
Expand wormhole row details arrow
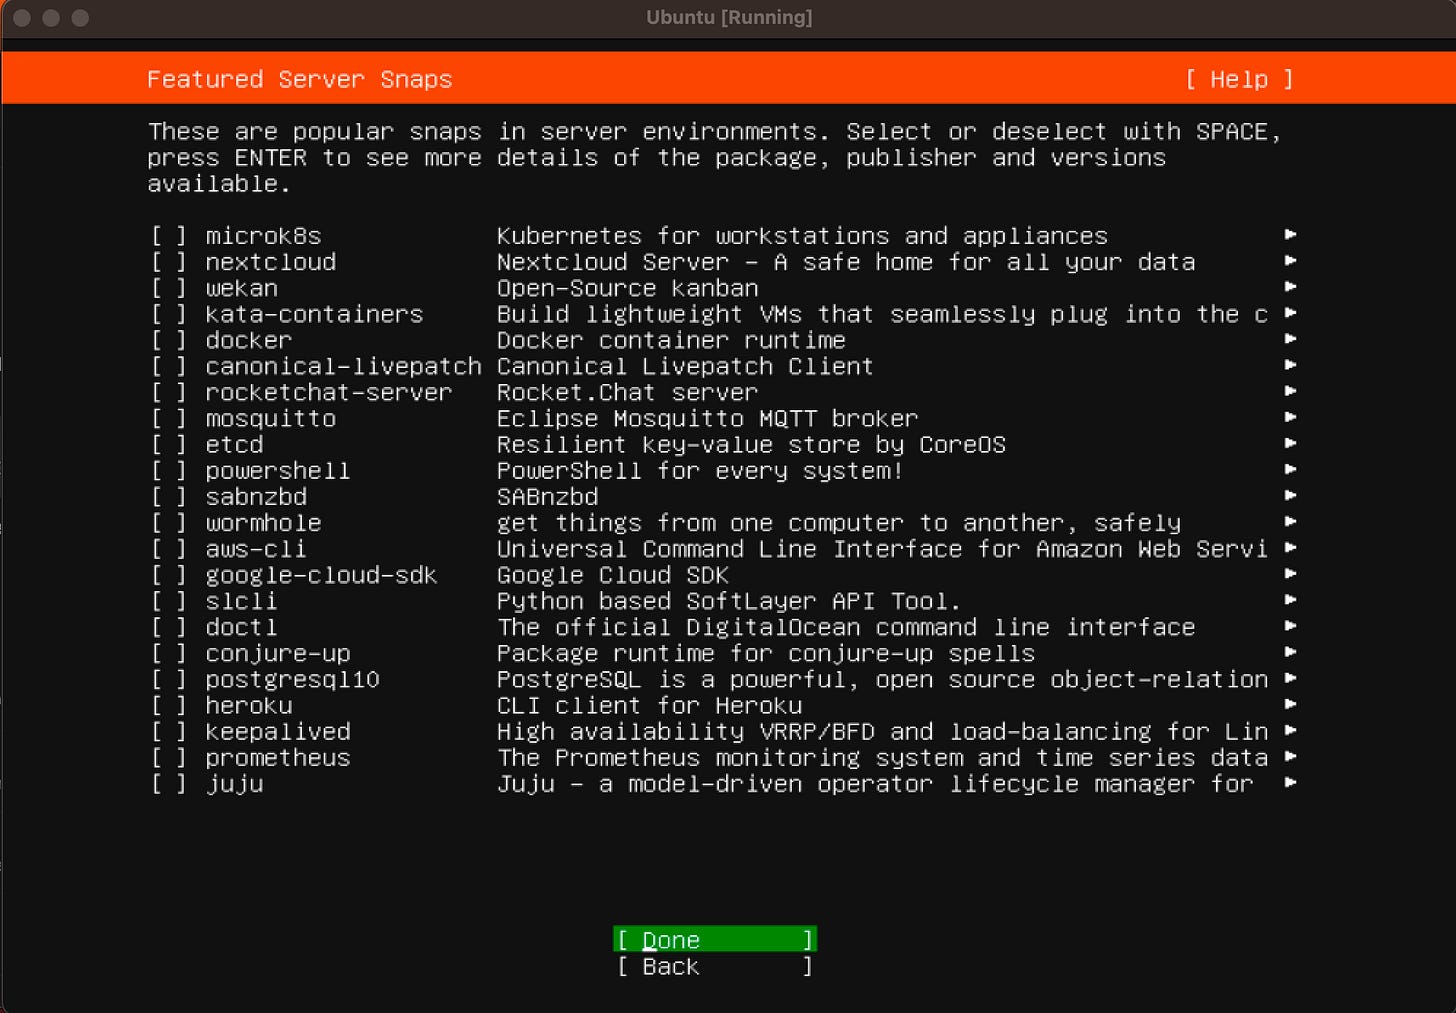click(x=1291, y=521)
